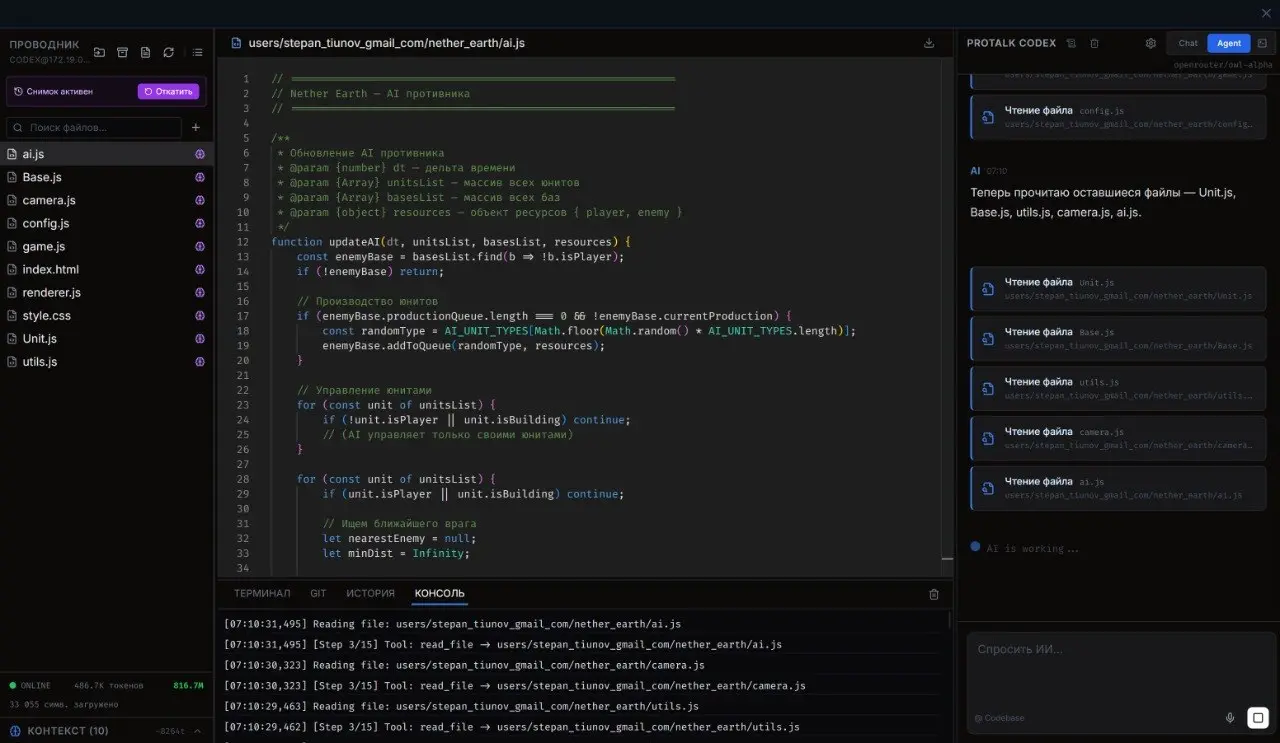Click the purple badge icon next to utils.js

tap(200, 361)
